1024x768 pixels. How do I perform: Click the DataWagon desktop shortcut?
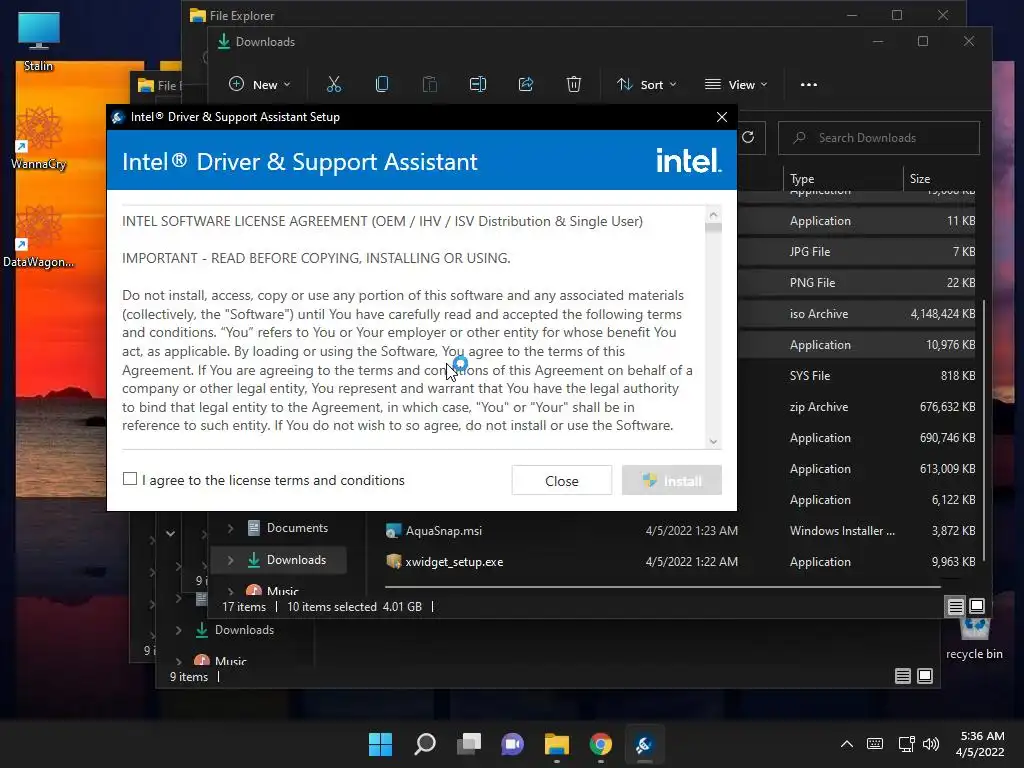(x=39, y=236)
